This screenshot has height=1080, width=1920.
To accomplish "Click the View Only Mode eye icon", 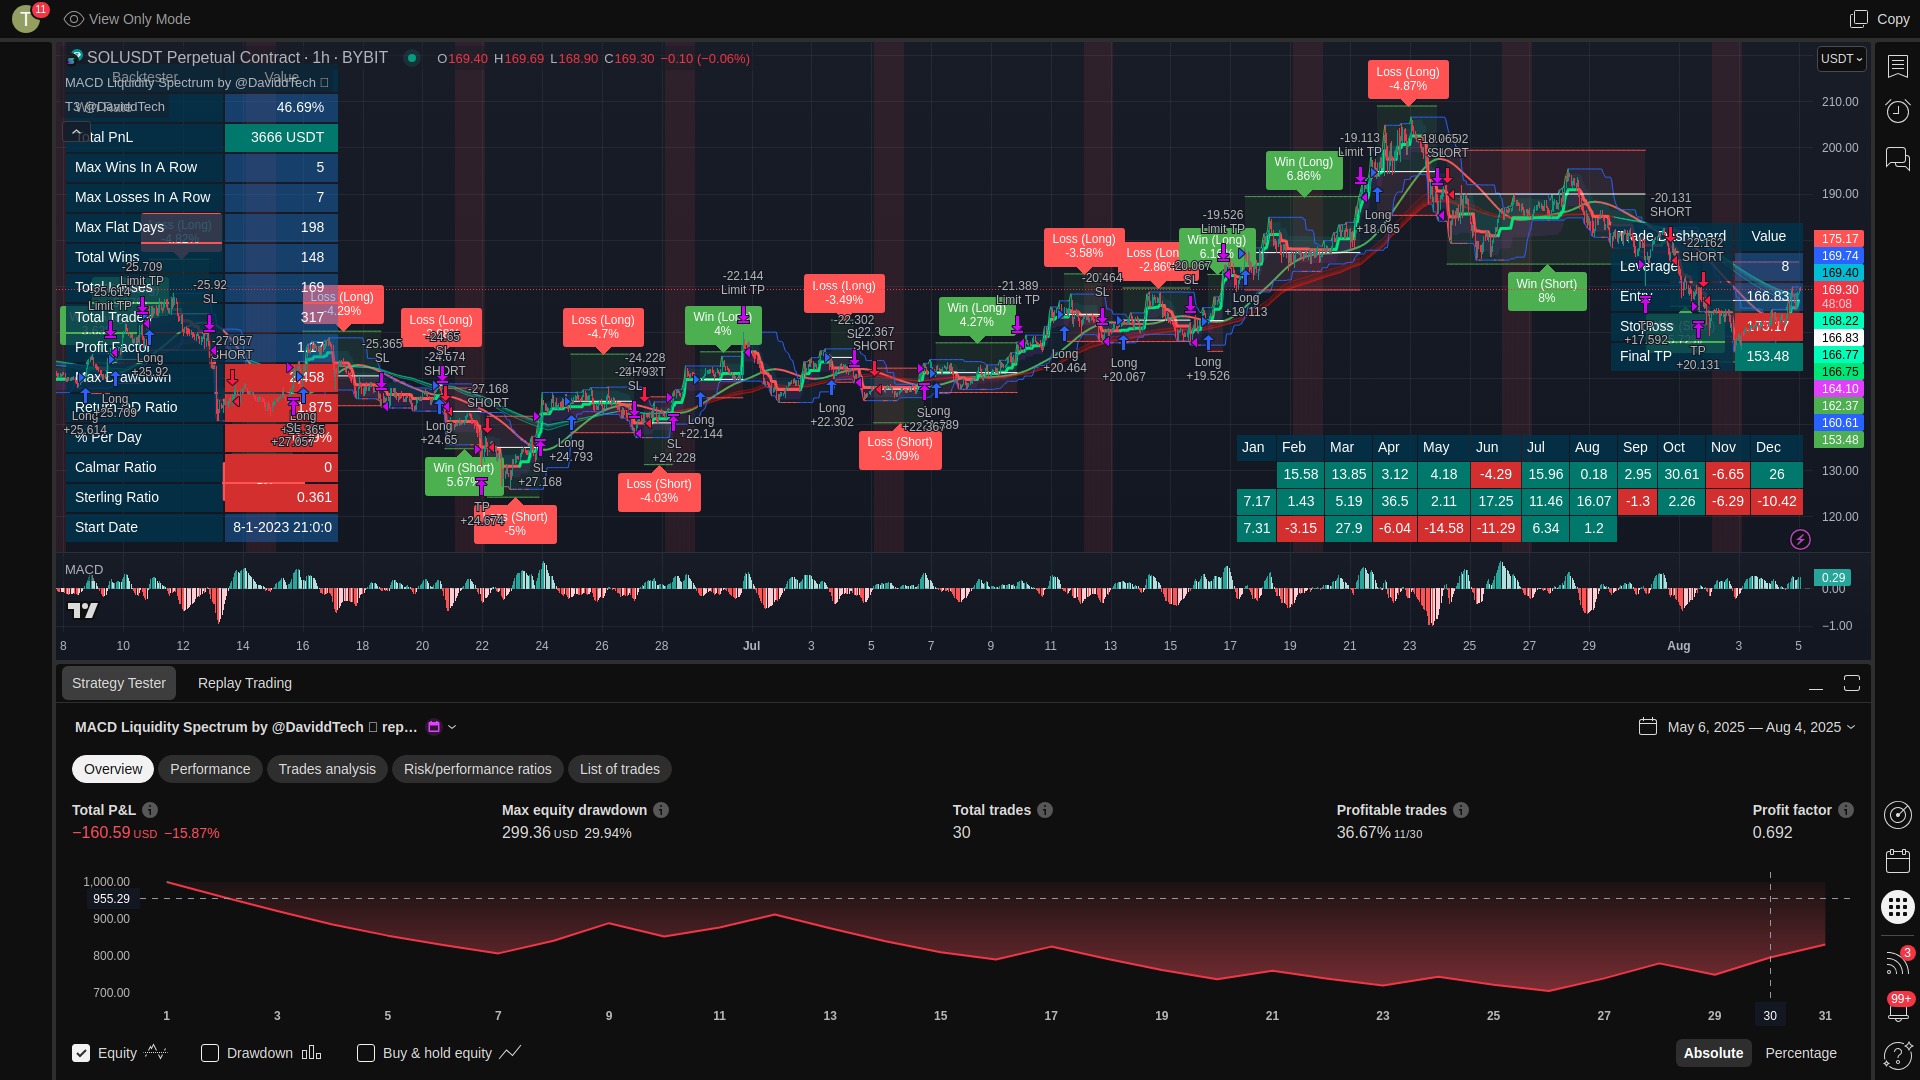I will 73,19.
